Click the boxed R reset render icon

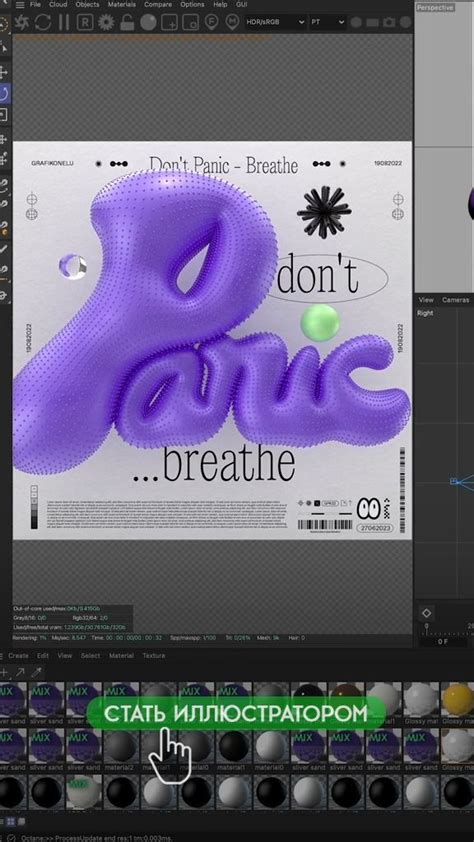(84, 23)
